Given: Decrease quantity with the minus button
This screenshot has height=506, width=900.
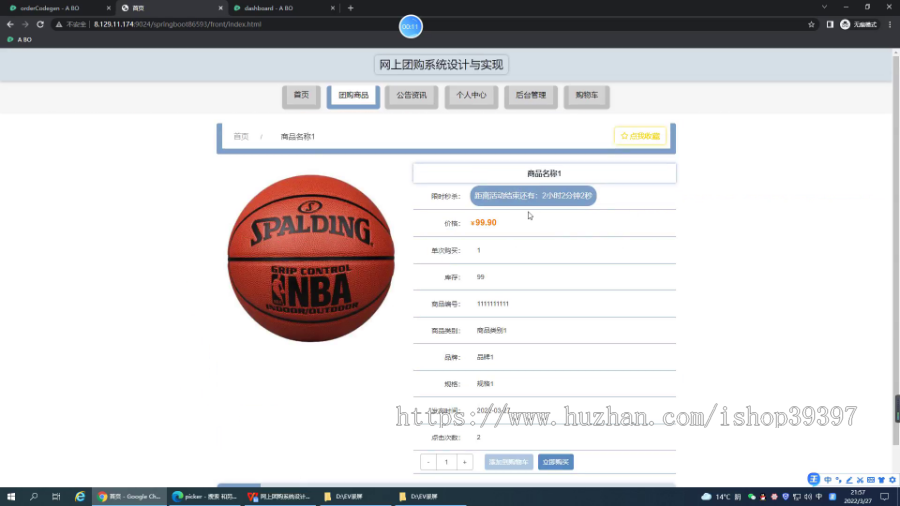Looking at the screenshot, I should pos(428,462).
